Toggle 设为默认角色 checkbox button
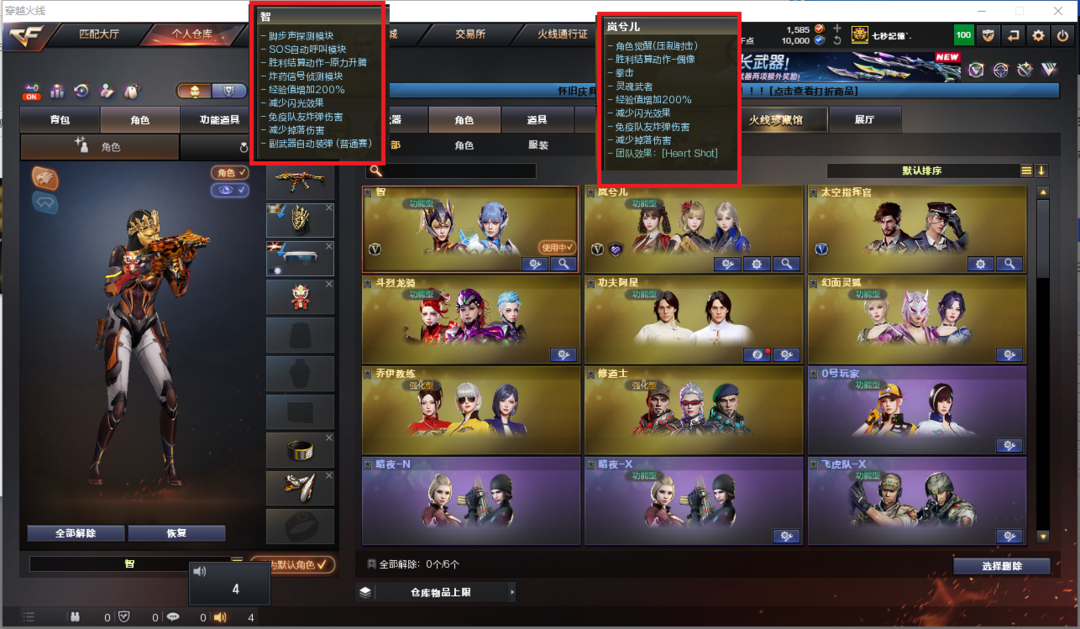1080x629 pixels. [x=295, y=565]
